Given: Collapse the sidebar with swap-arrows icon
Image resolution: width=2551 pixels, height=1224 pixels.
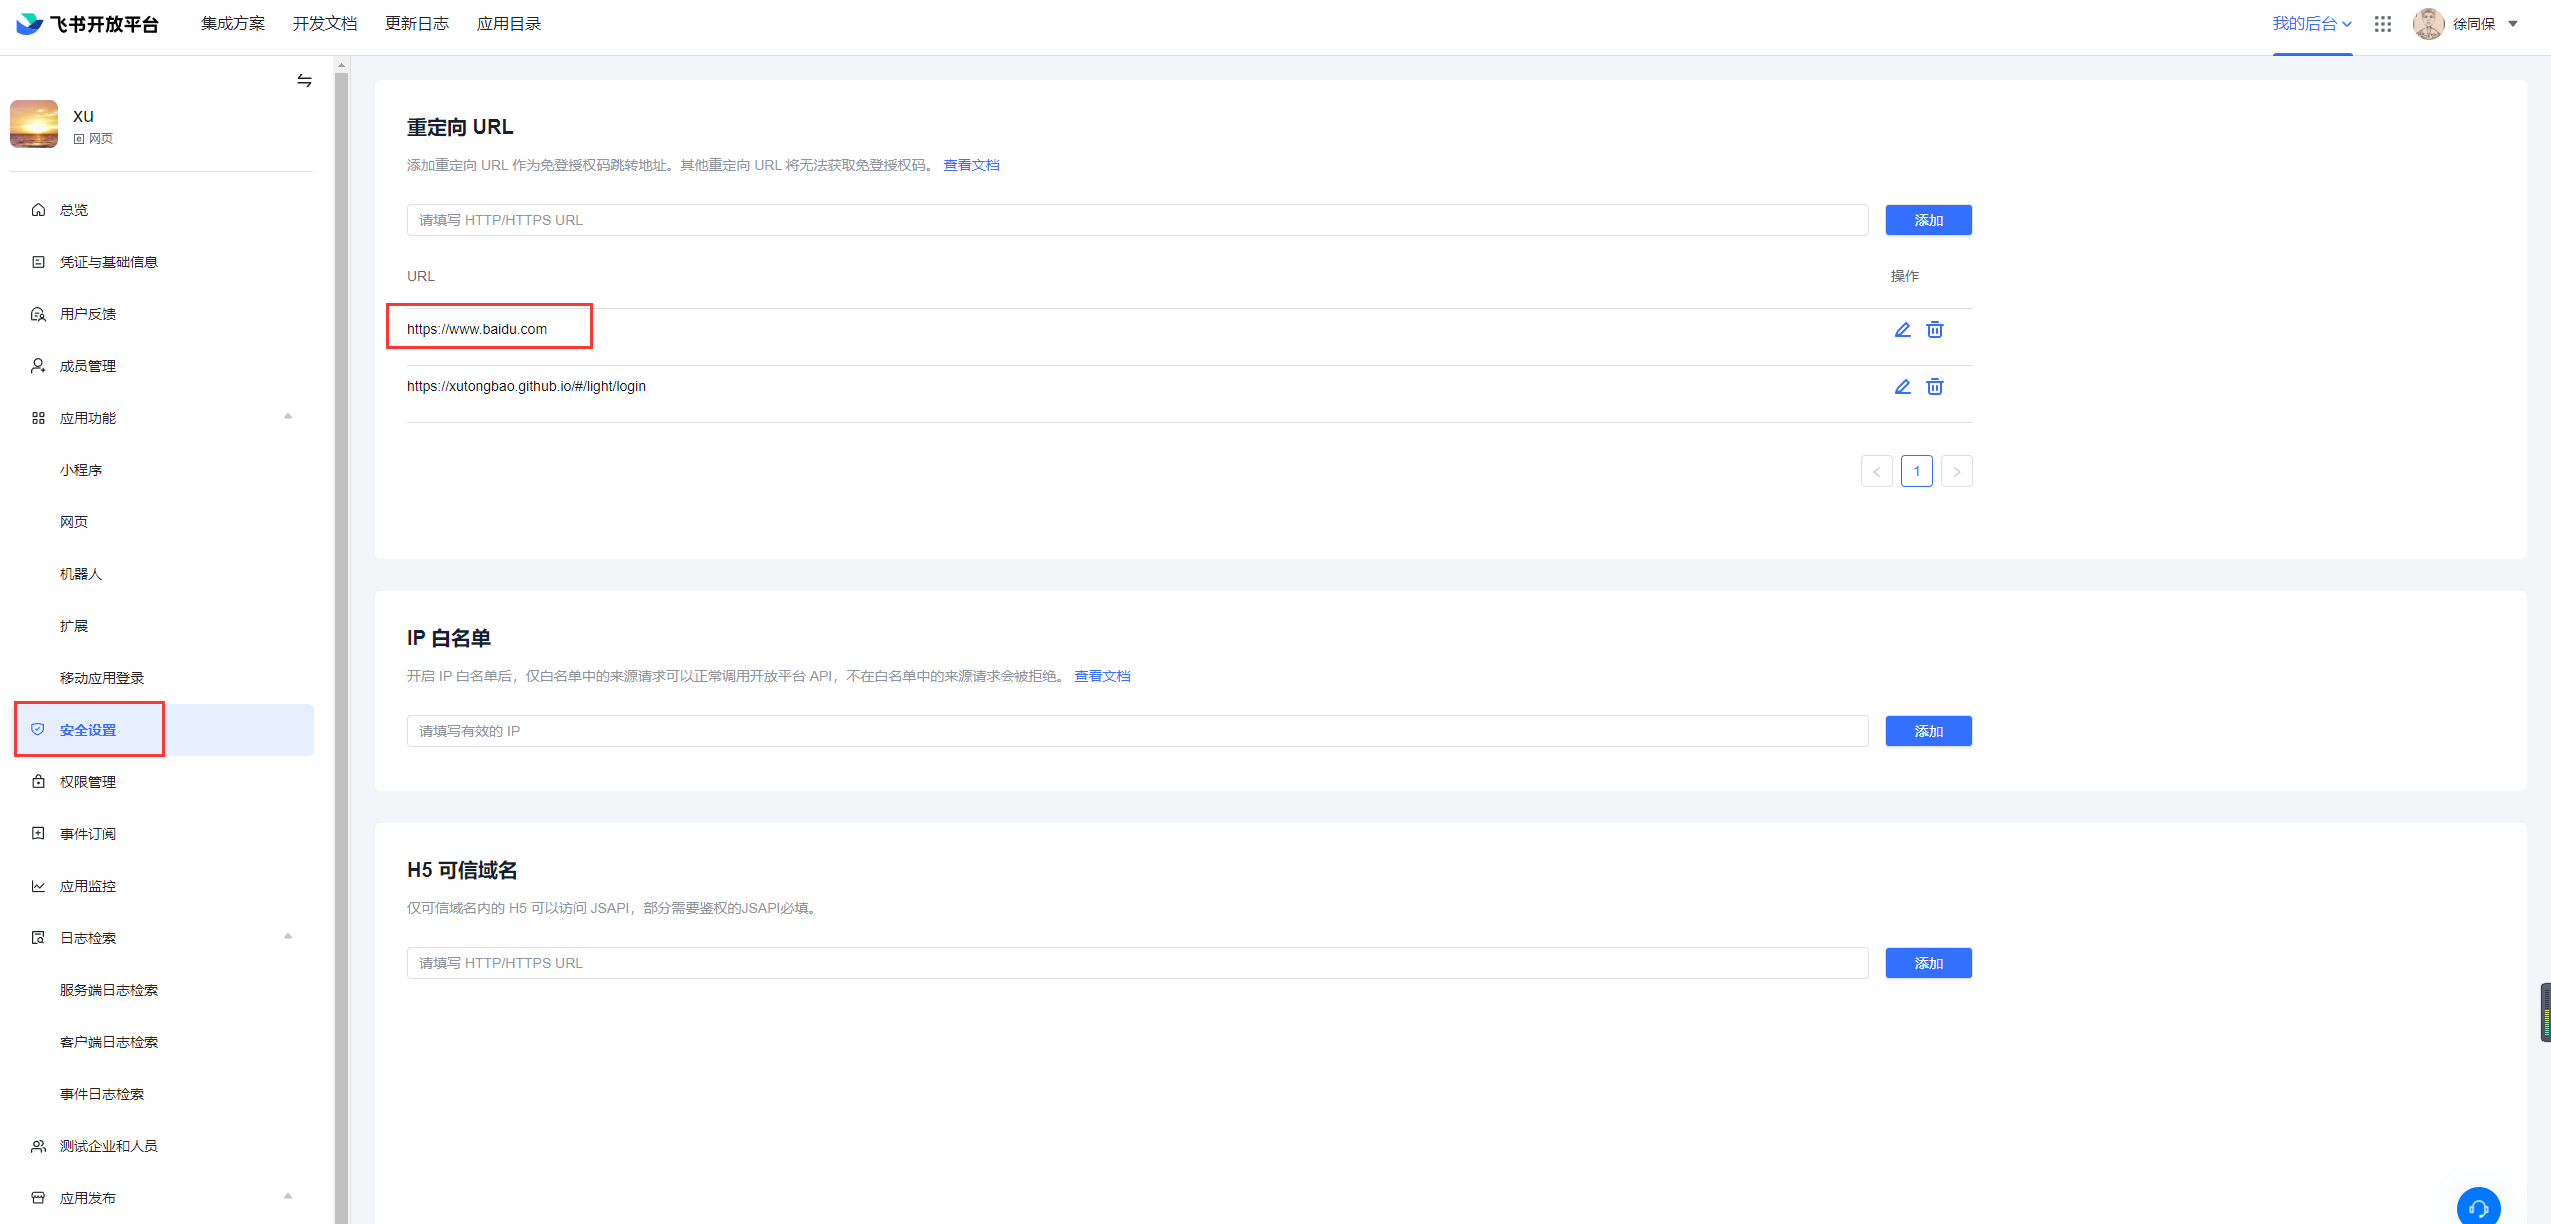Looking at the screenshot, I should (x=304, y=81).
